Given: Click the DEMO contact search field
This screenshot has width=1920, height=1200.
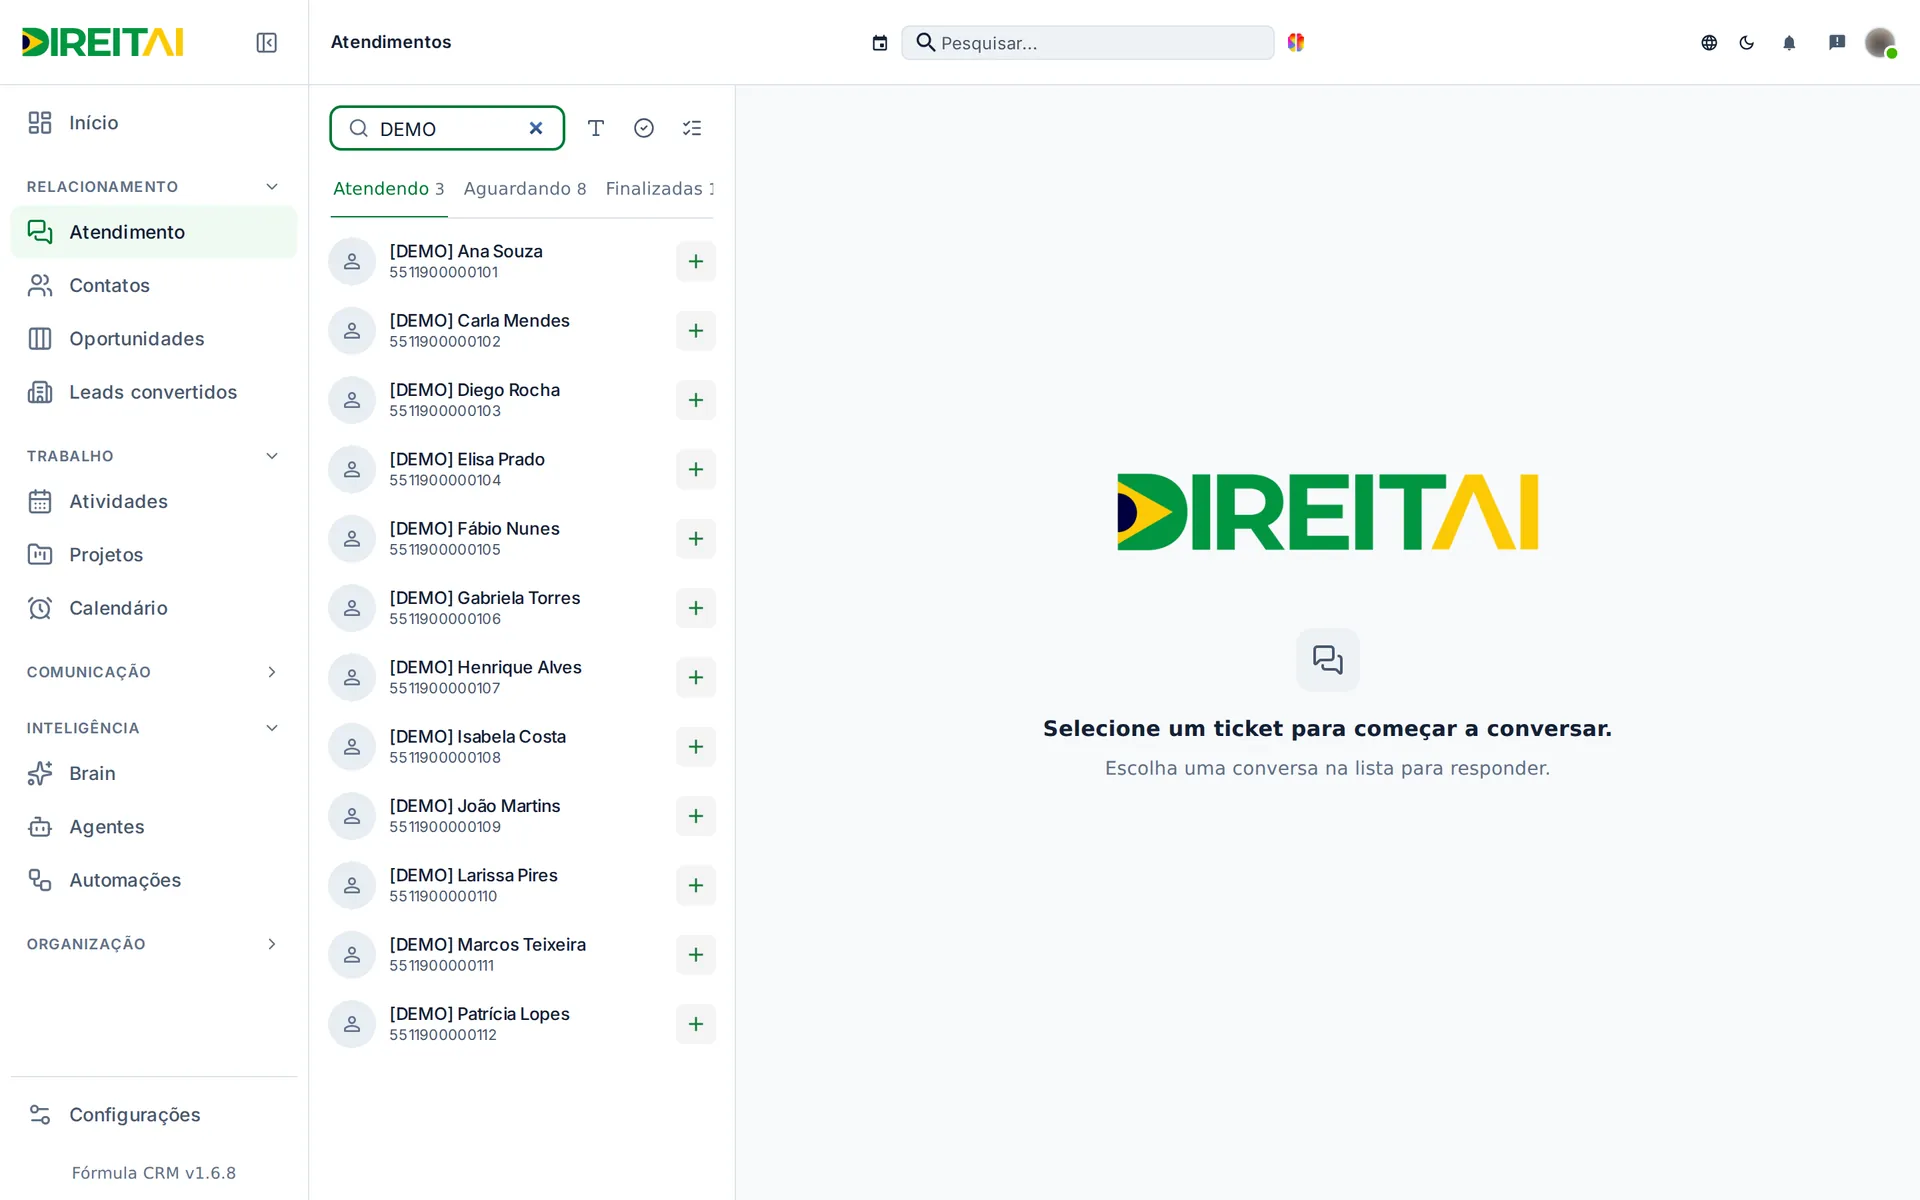Looking at the screenshot, I should click(x=447, y=128).
